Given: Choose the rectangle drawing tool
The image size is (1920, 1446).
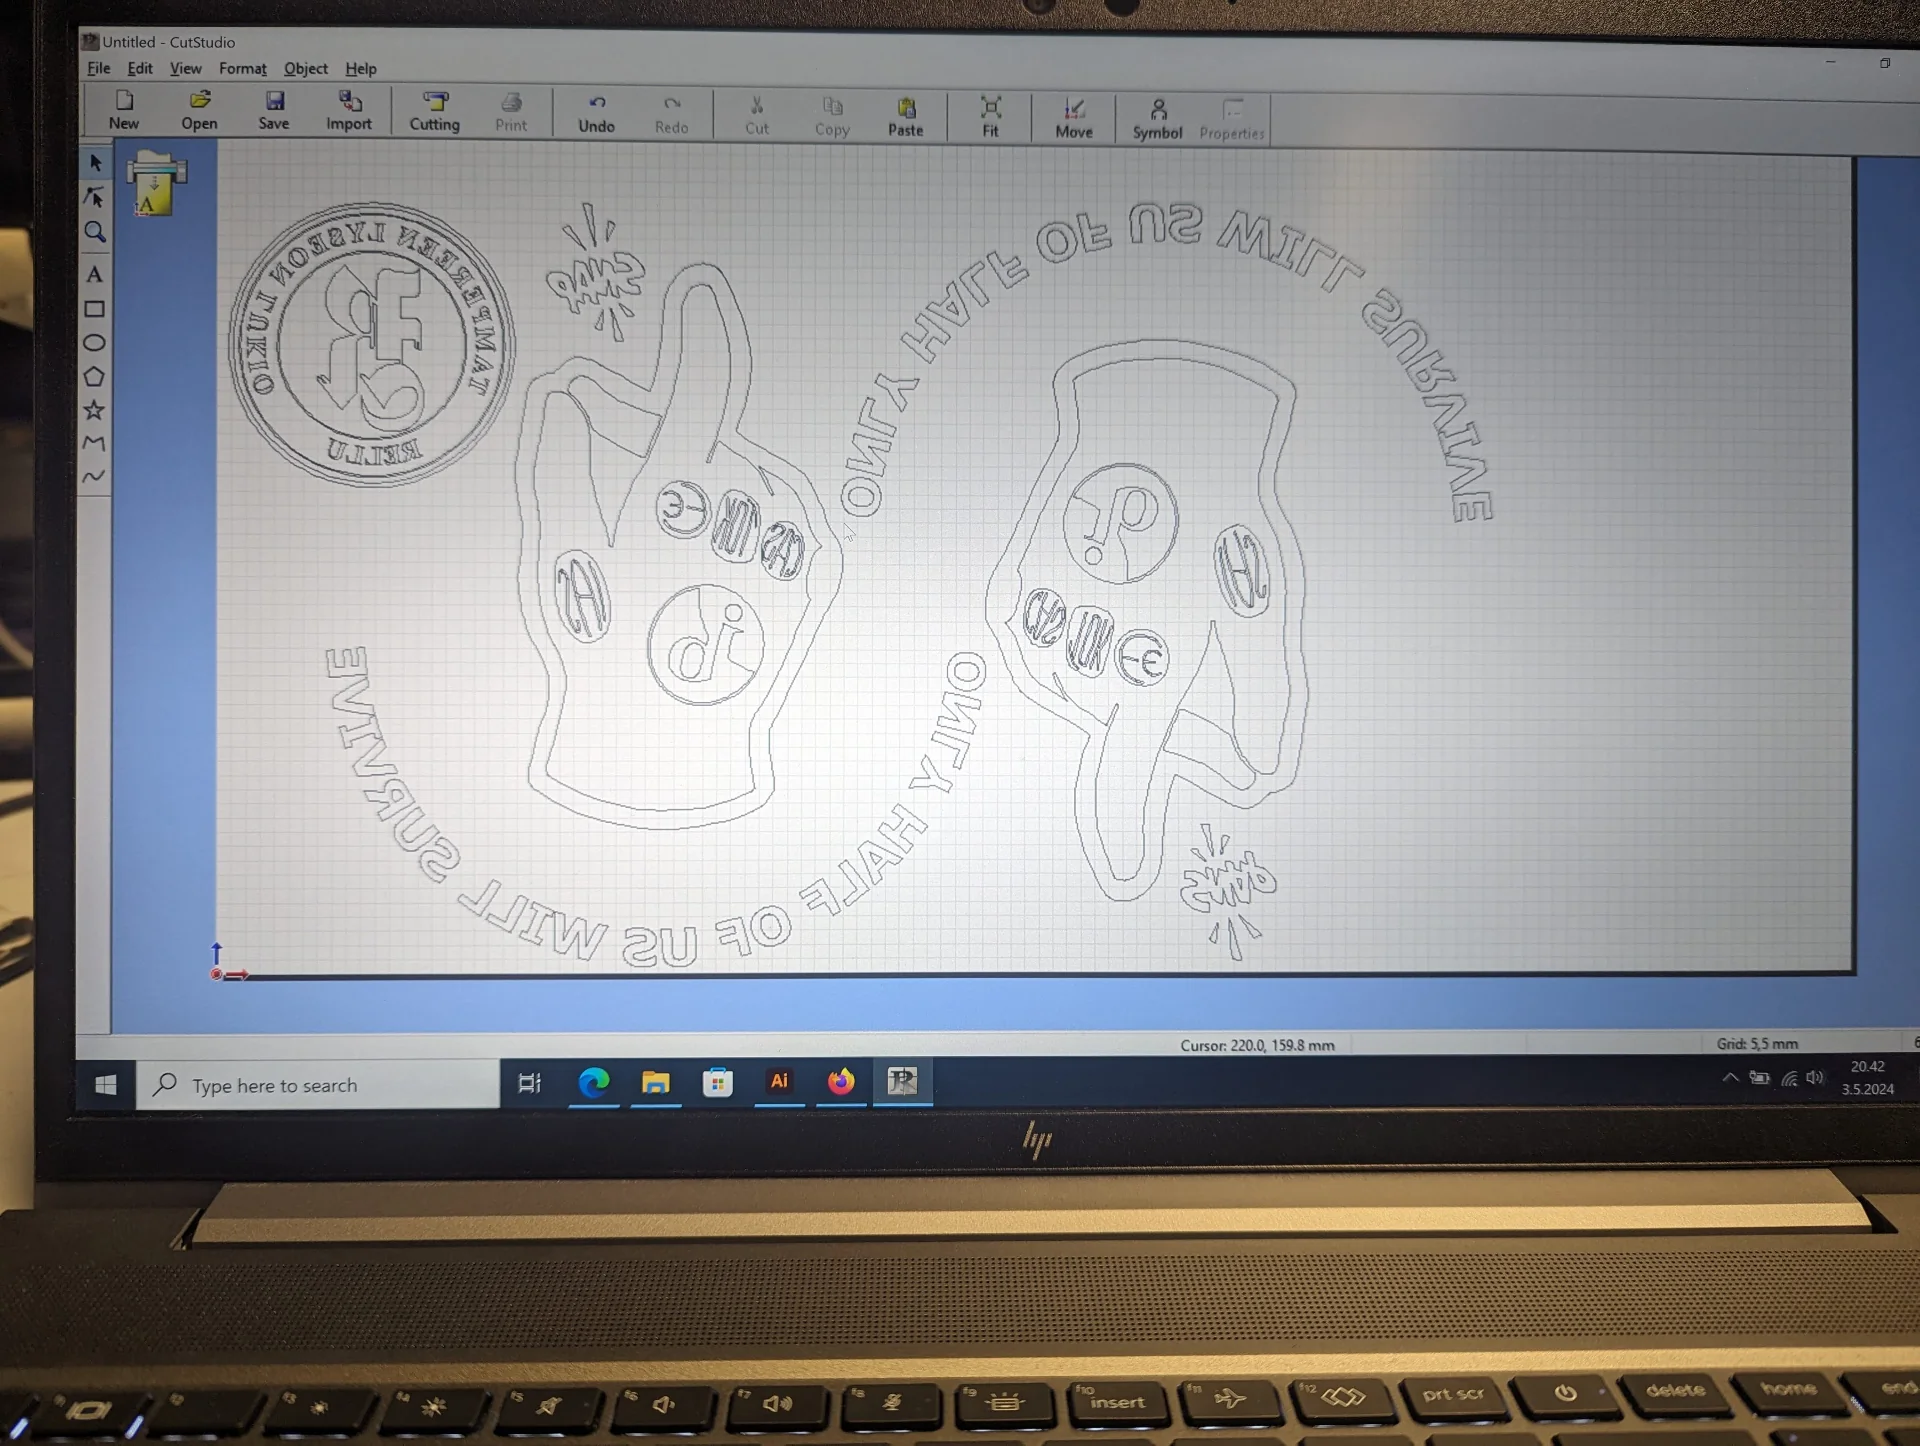Looking at the screenshot, I should [x=95, y=309].
